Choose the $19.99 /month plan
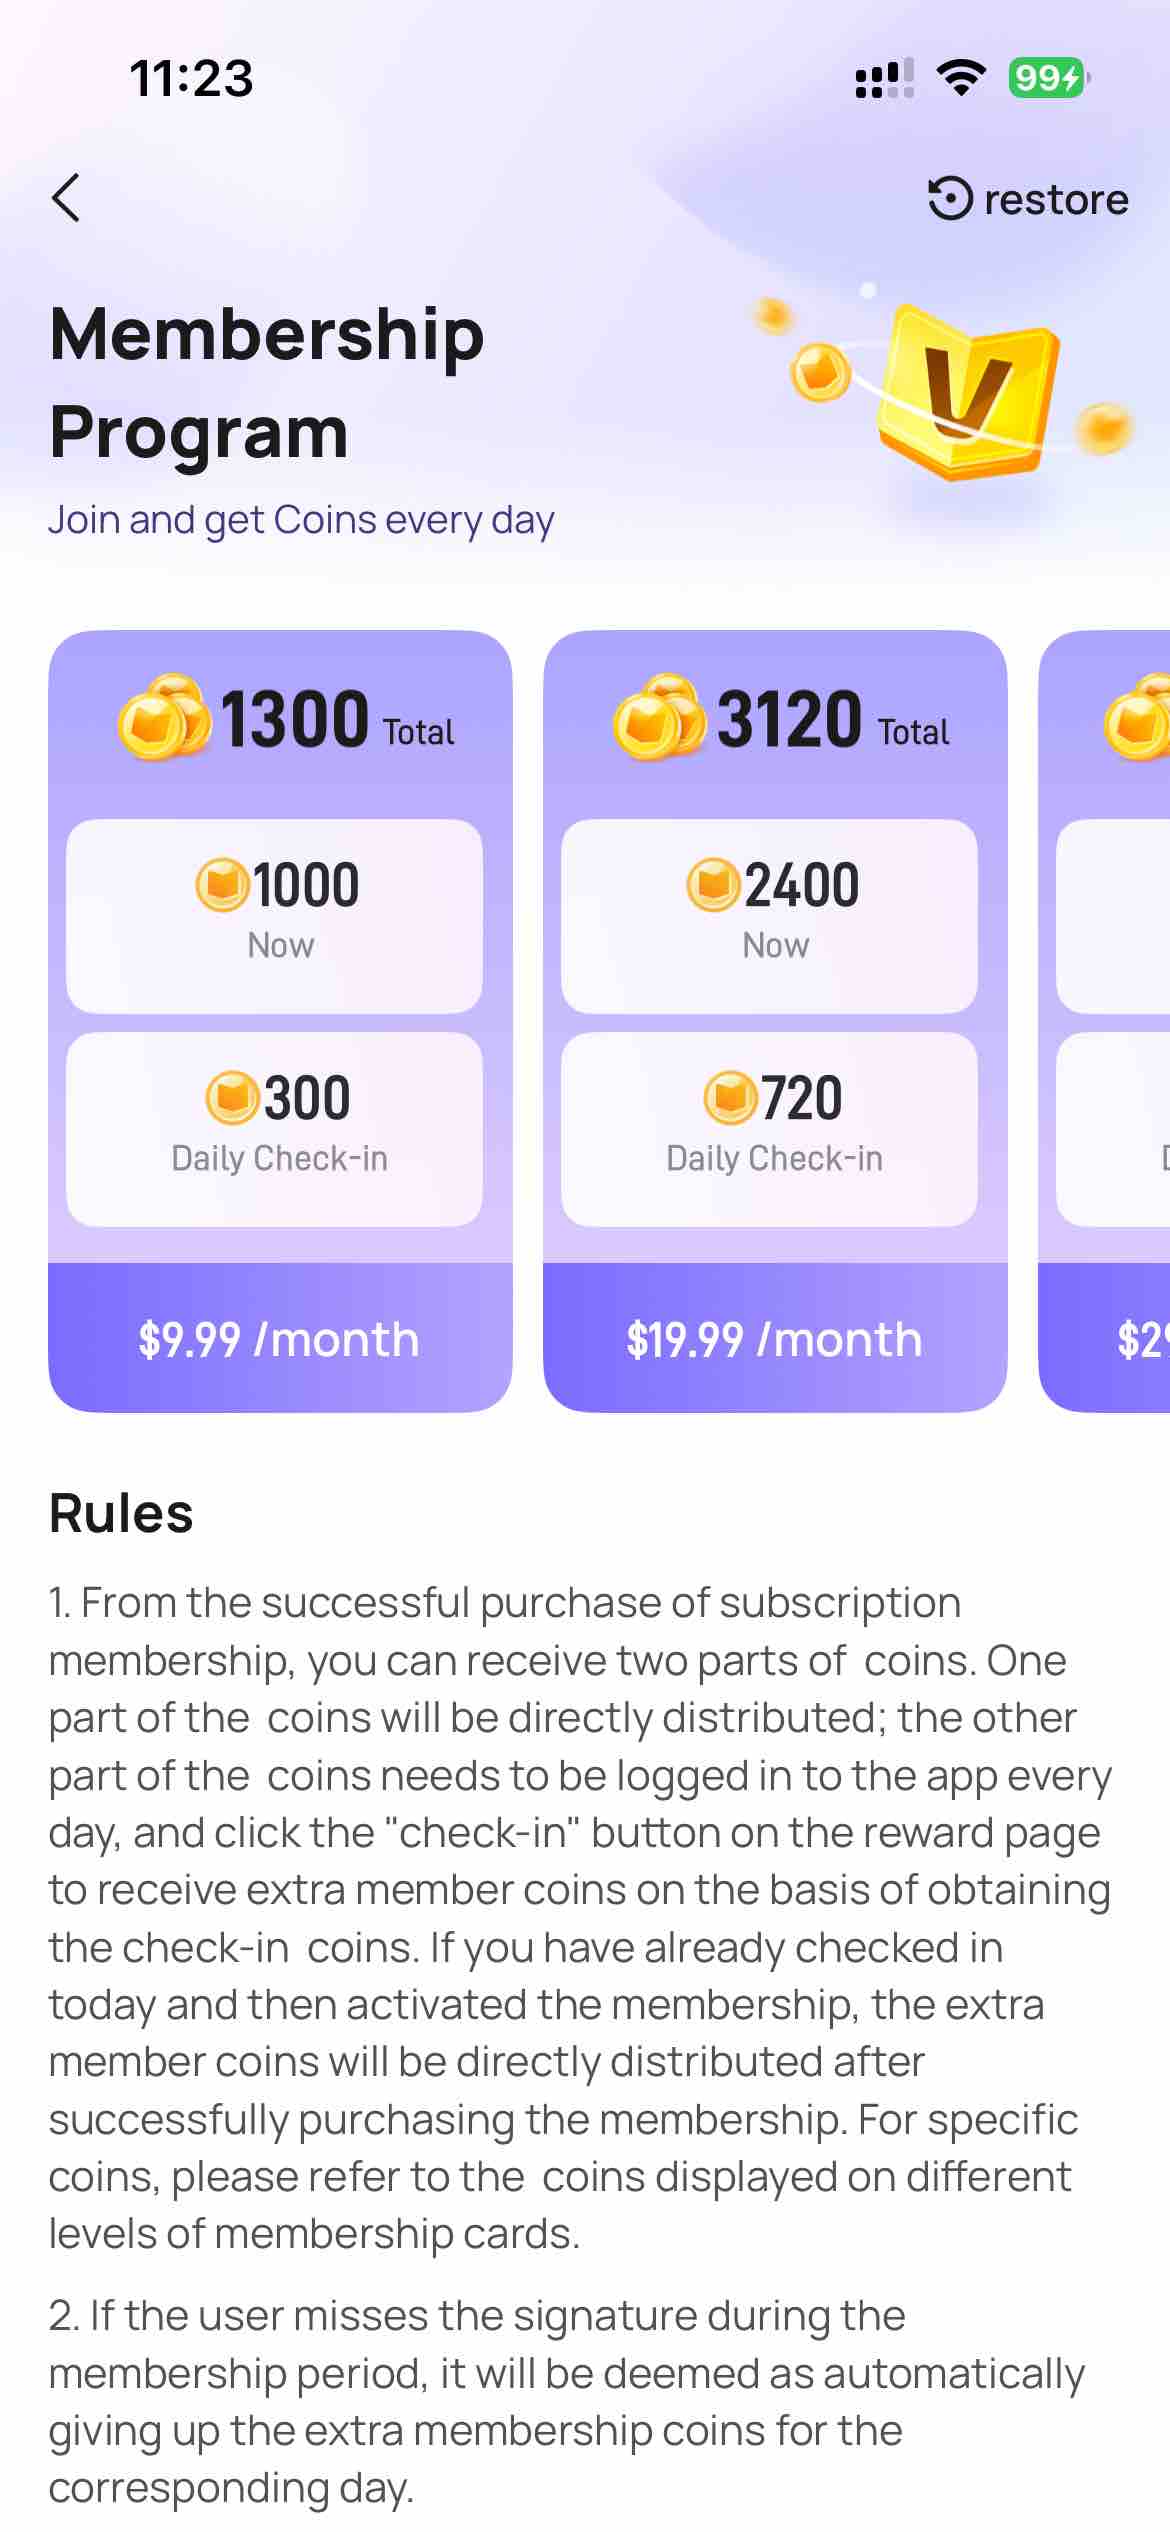 (x=775, y=1338)
